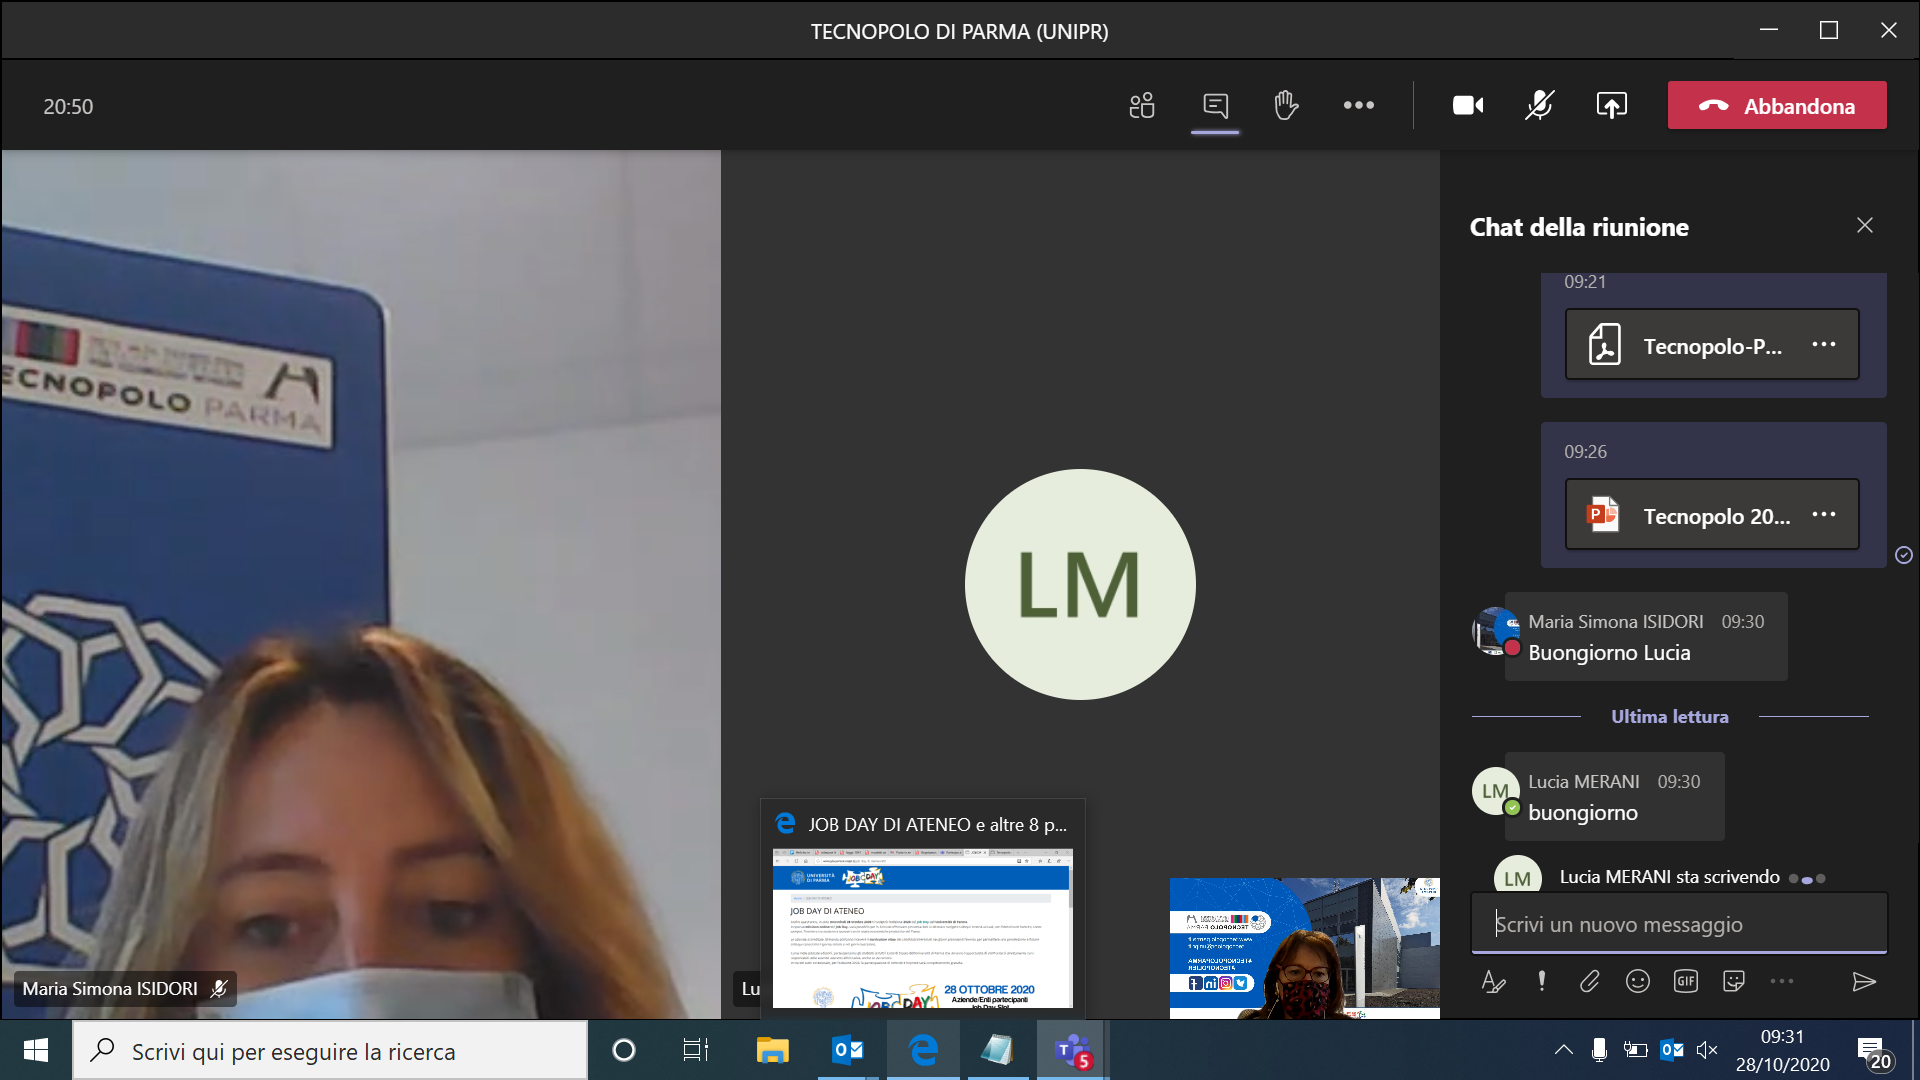Switch to Microsoft Edge on taskbar
Image resolution: width=1920 pixels, height=1080 pixels.
[923, 1050]
